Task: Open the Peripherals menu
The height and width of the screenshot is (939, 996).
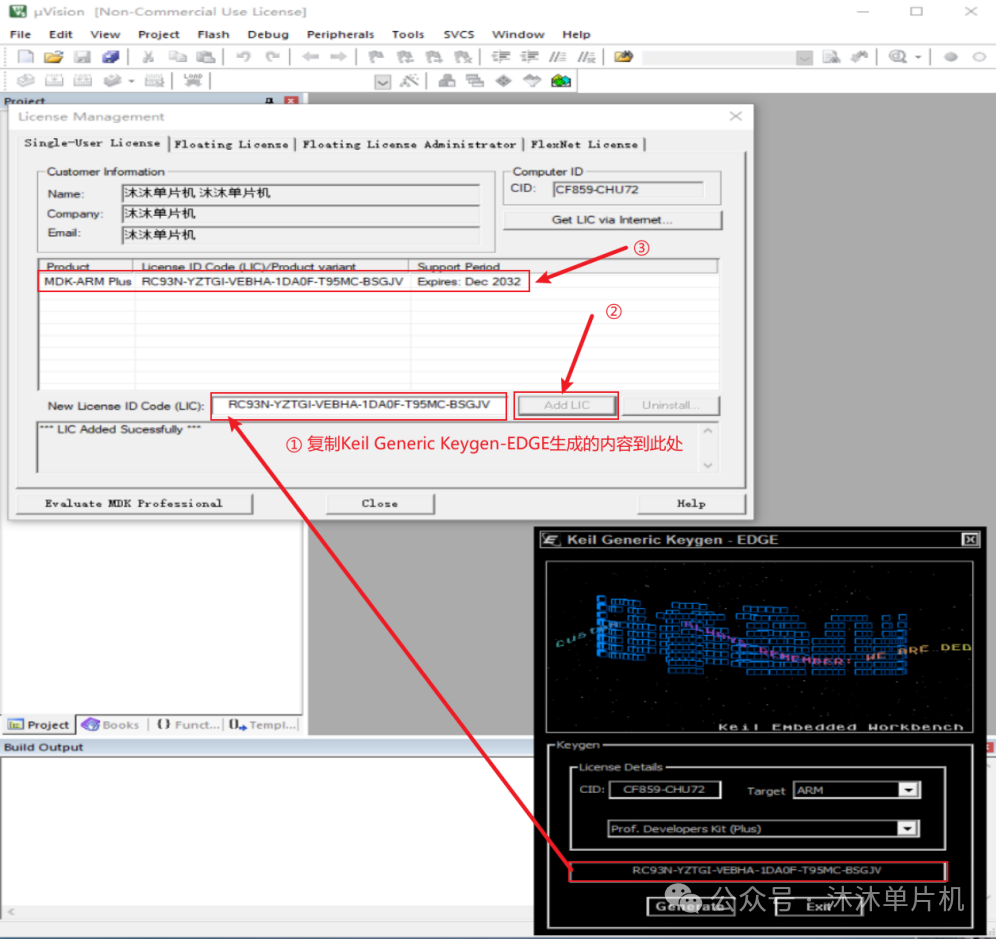Action: pos(340,34)
